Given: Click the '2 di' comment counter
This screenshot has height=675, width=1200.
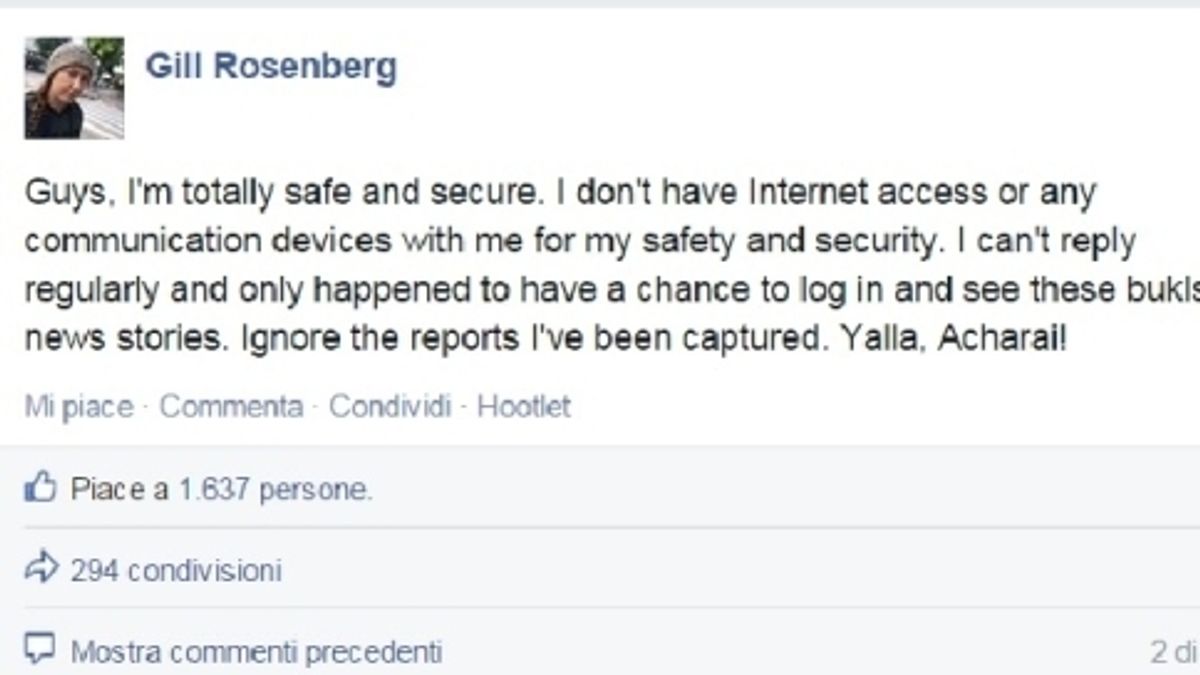Looking at the screenshot, I should [1172, 652].
